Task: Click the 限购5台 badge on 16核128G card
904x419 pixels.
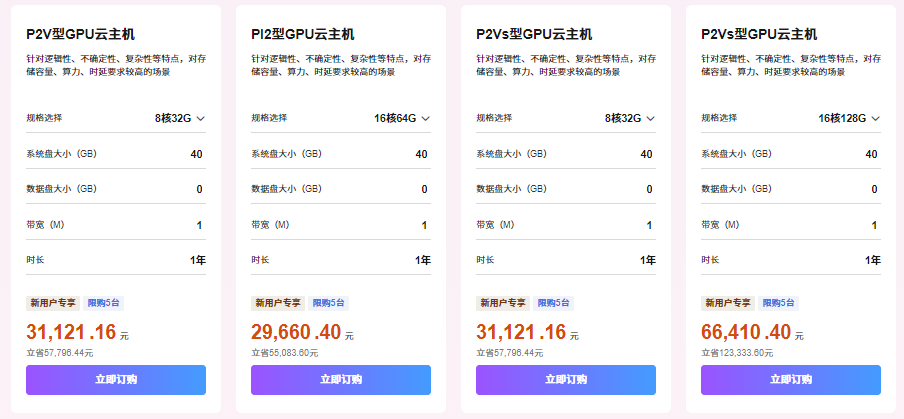Action: point(778,303)
